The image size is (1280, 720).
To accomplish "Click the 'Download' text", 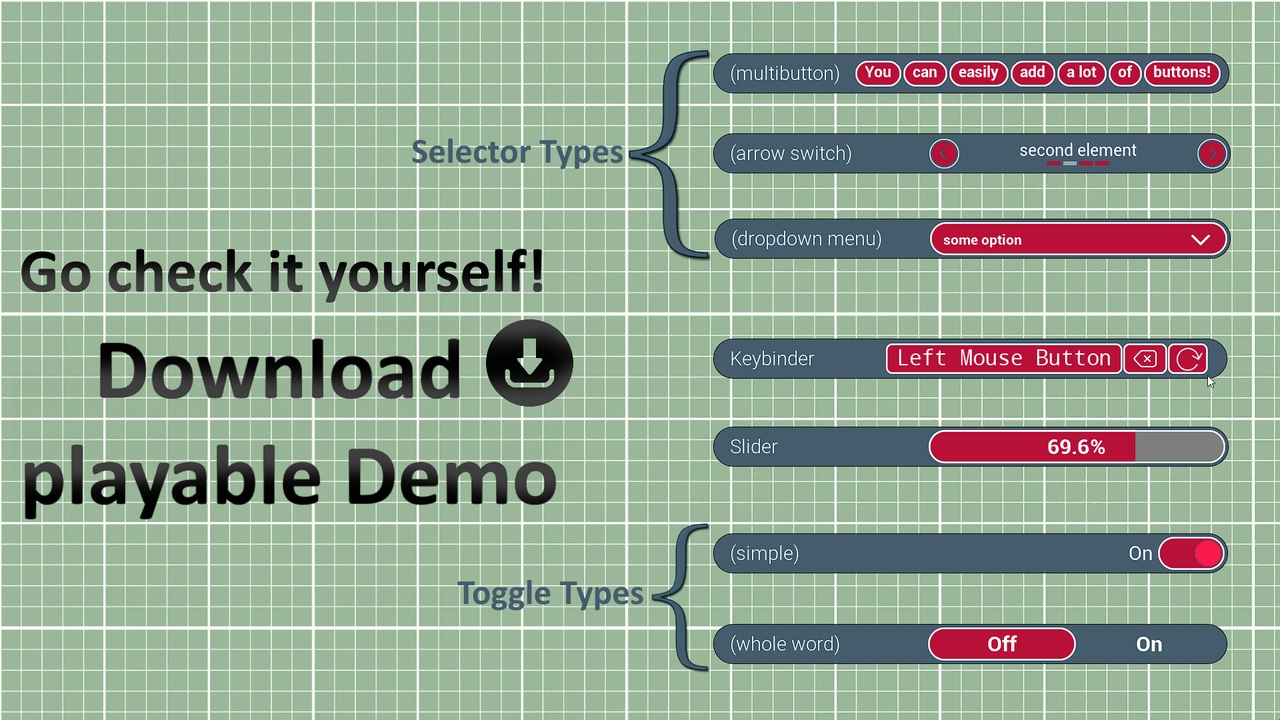I will [x=279, y=369].
